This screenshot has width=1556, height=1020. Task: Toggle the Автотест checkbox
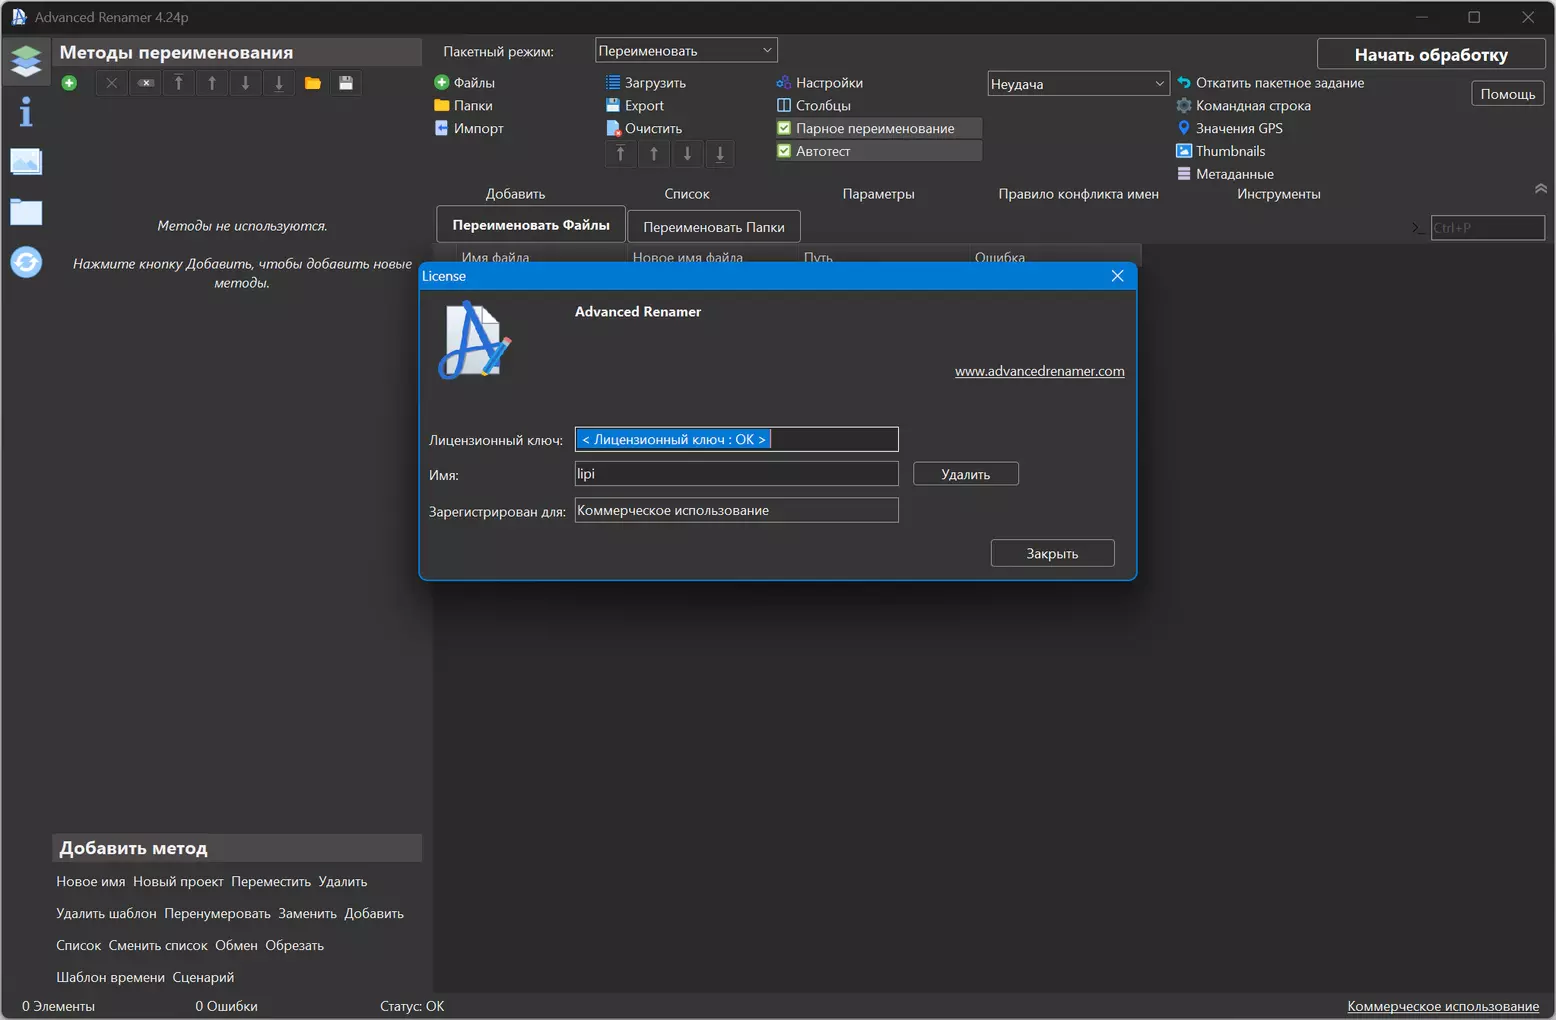click(878, 151)
